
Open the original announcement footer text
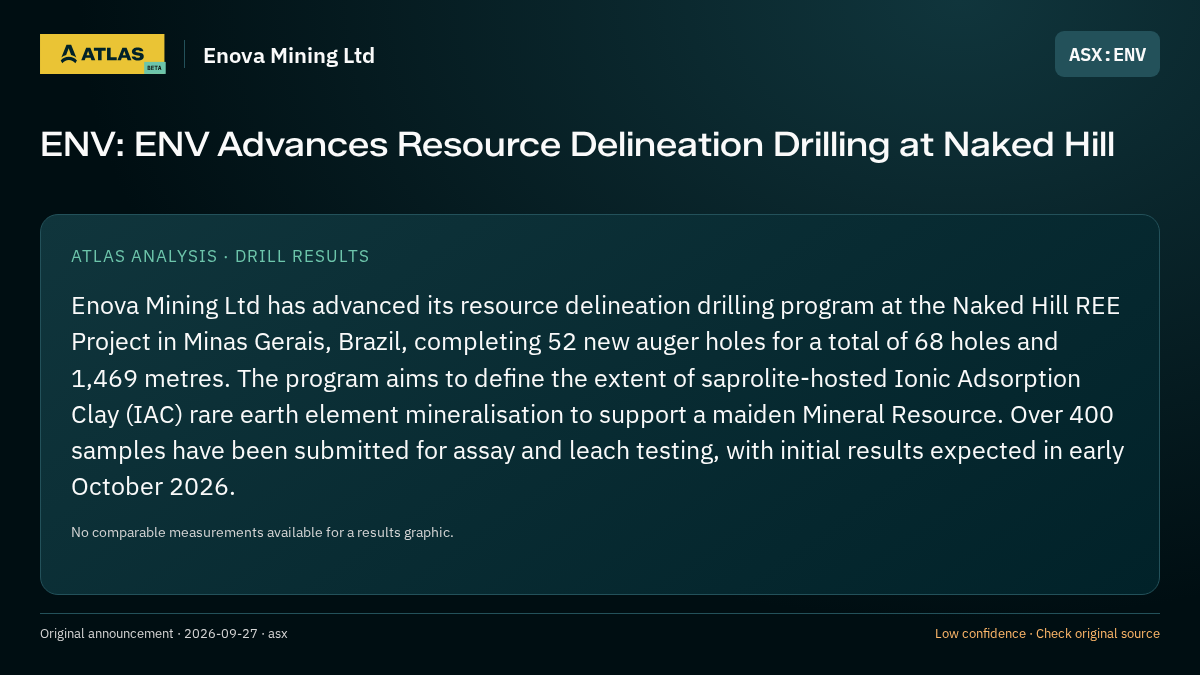tap(164, 634)
